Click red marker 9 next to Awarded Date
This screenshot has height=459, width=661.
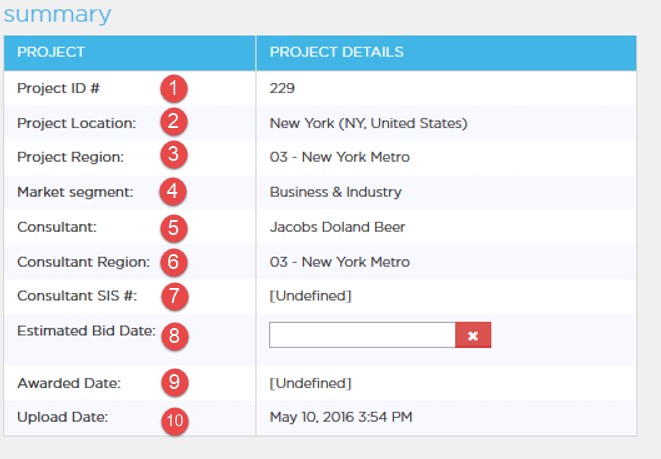click(x=175, y=382)
